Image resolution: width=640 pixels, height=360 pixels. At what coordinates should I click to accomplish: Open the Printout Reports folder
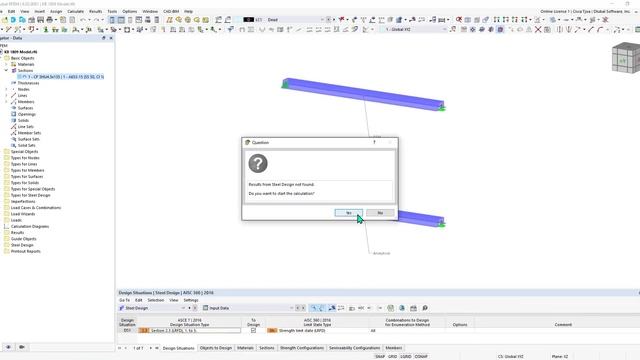25,251
